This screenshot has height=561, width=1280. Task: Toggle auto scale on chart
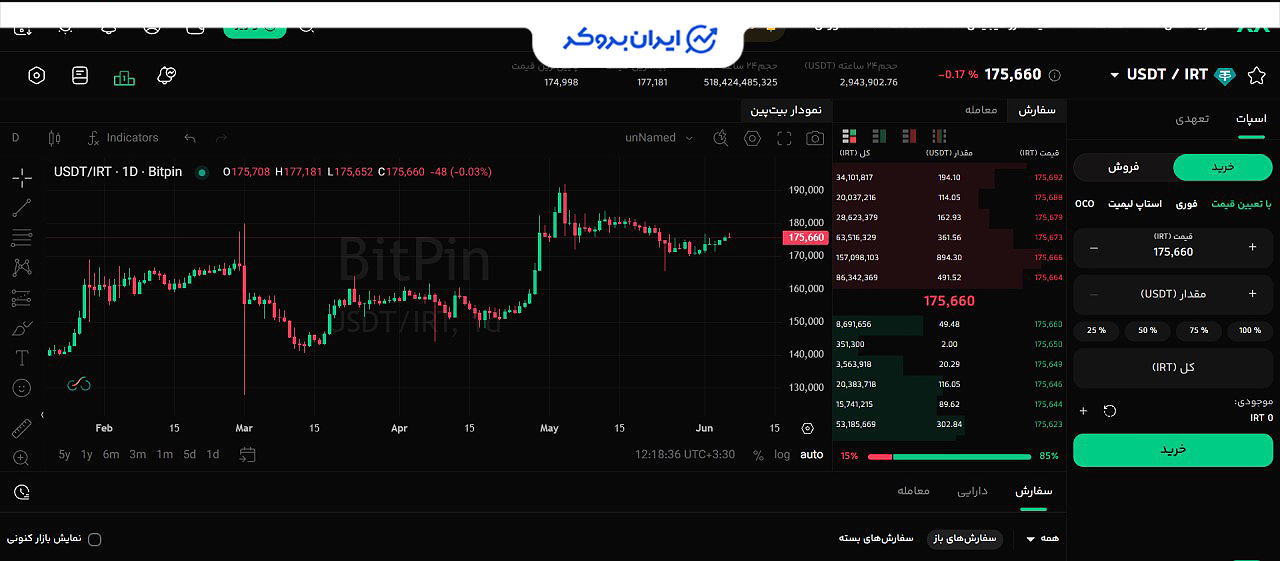point(812,455)
